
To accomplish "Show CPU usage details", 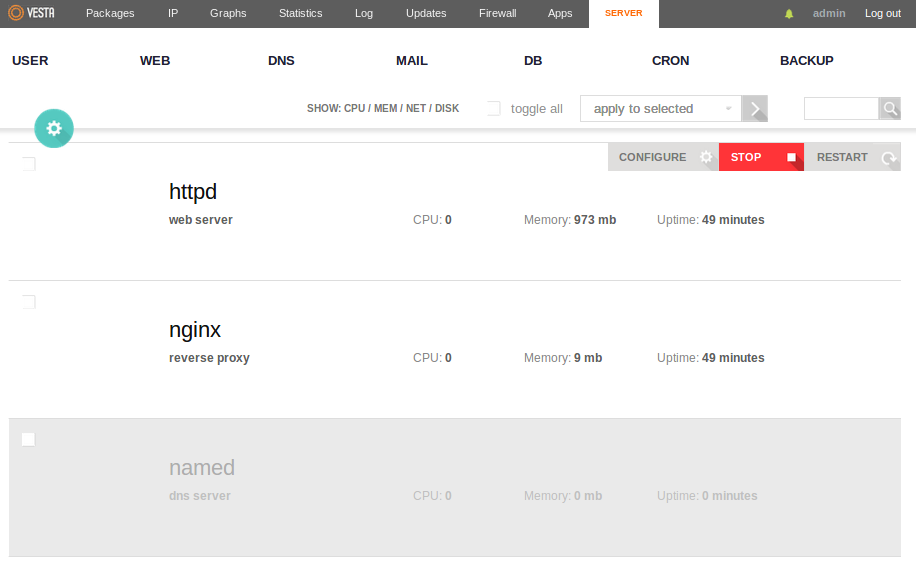I will click(x=354, y=108).
